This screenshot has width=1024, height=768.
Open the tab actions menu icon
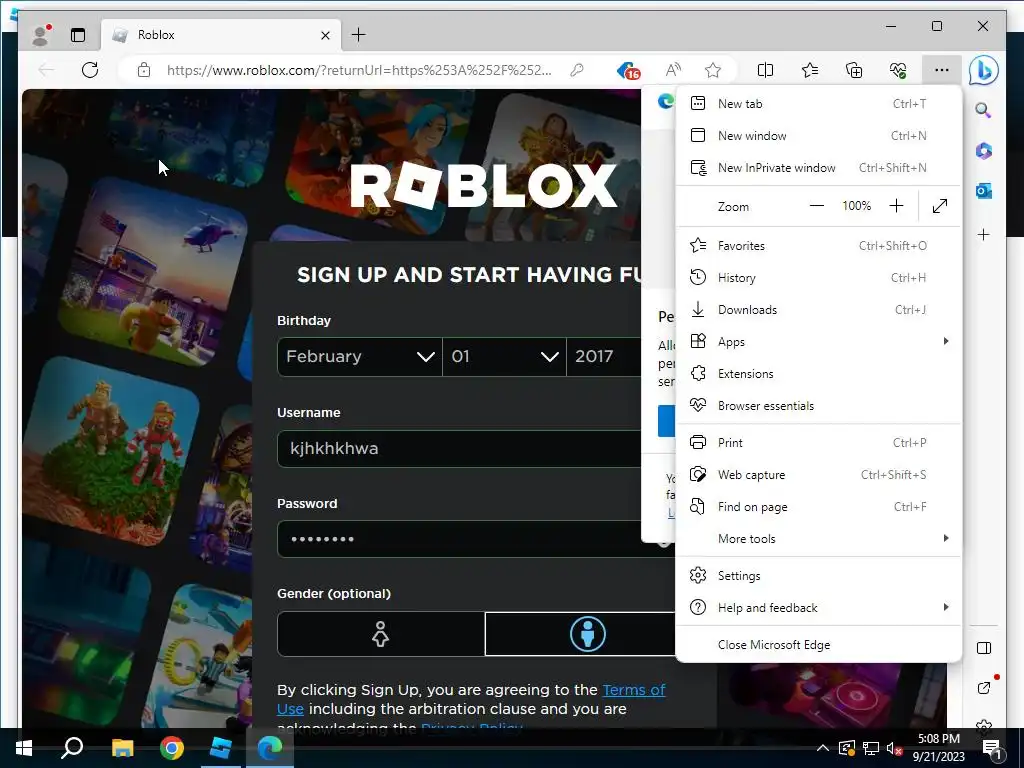[78, 35]
